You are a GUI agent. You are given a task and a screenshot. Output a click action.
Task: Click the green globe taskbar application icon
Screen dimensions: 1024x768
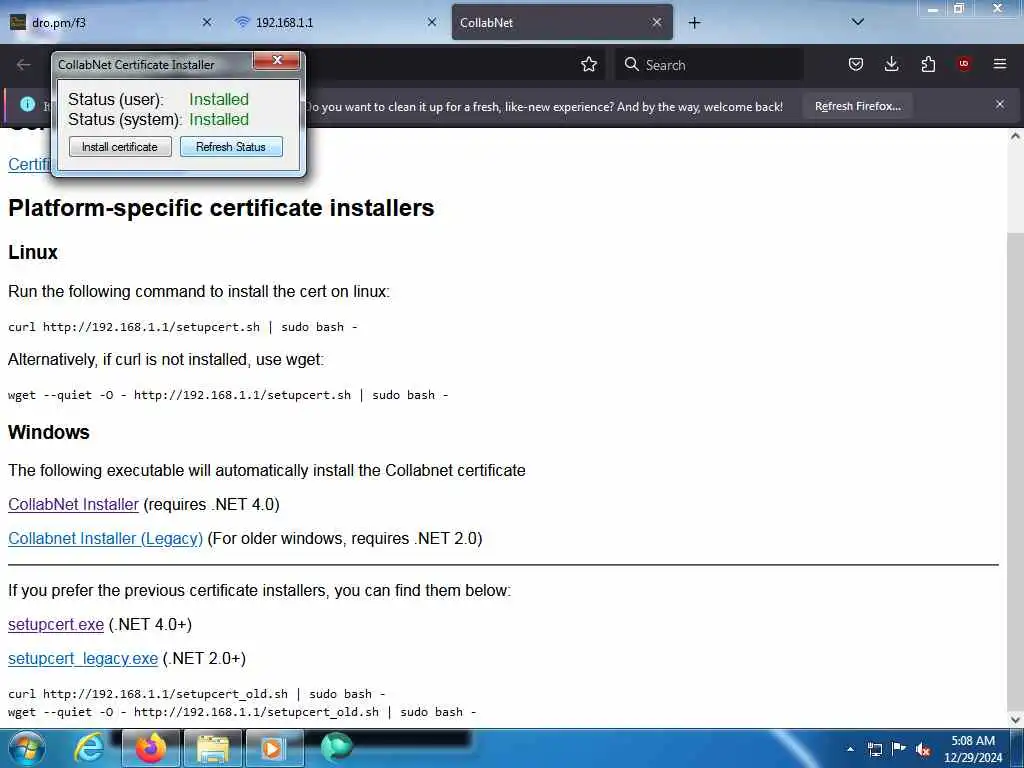click(336, 747)
